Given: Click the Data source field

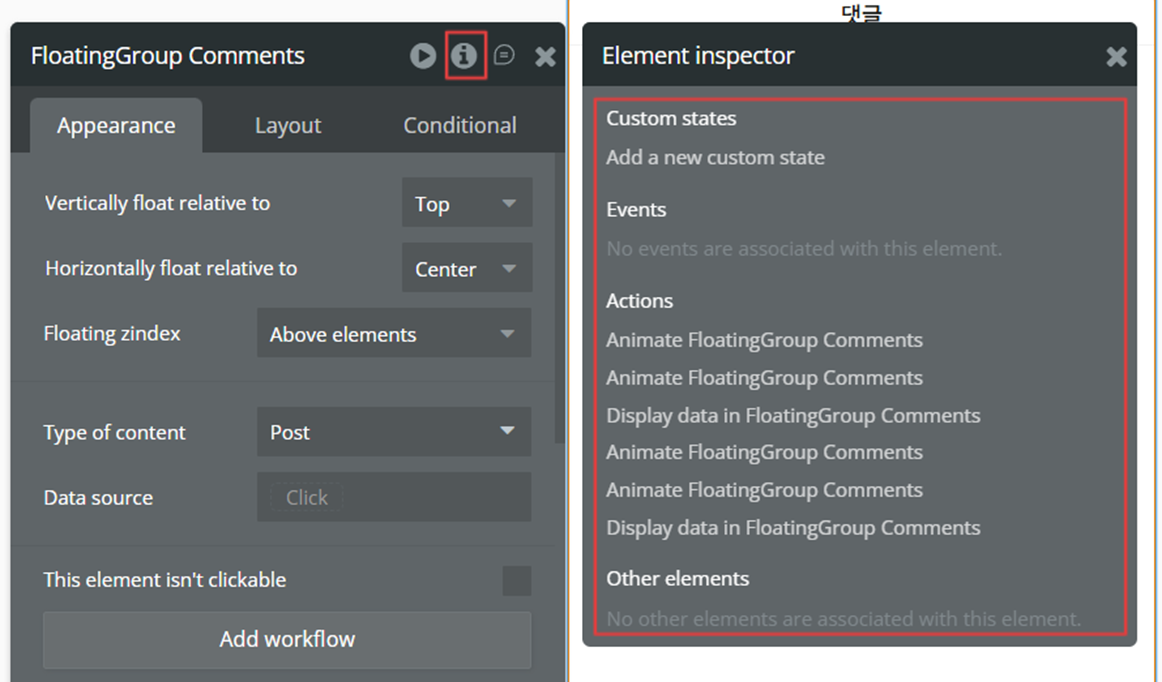Looking at the screenshot, I should (393, 498).
